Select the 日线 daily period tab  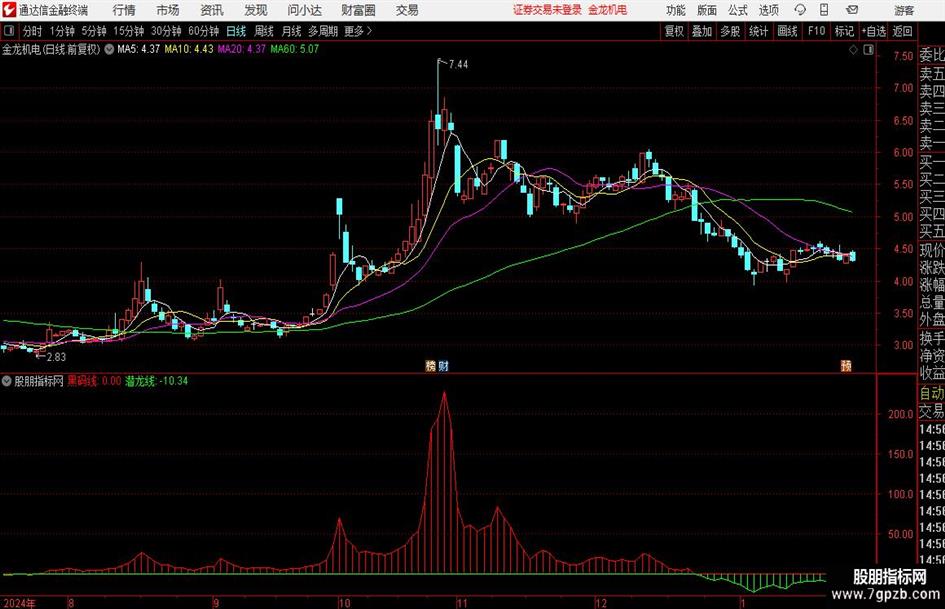tap(236, 31)
